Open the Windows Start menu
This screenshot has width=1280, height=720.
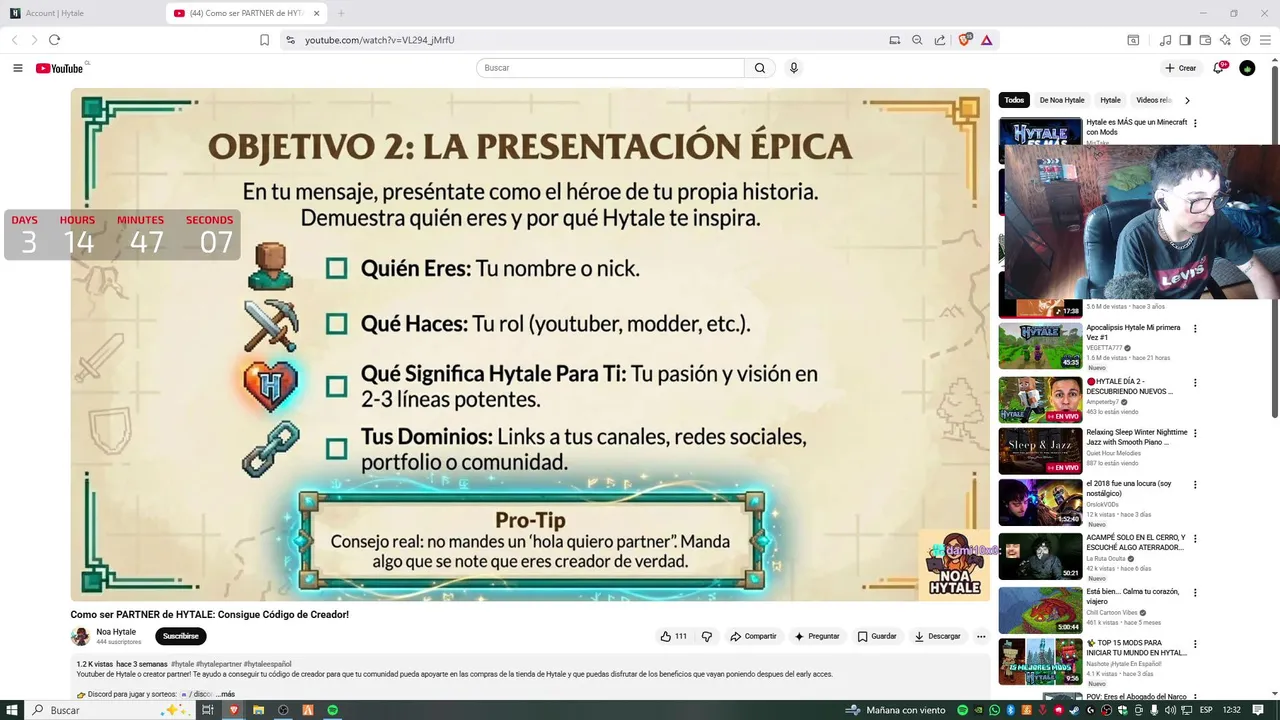(x=11, y=710)
